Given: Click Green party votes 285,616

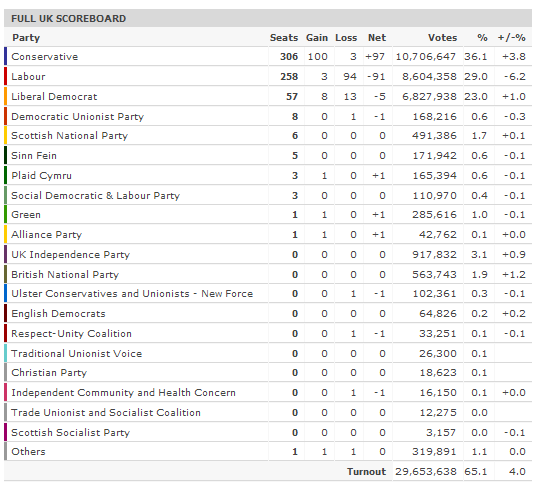Looking at the screenshot, I should coord(434,215).
